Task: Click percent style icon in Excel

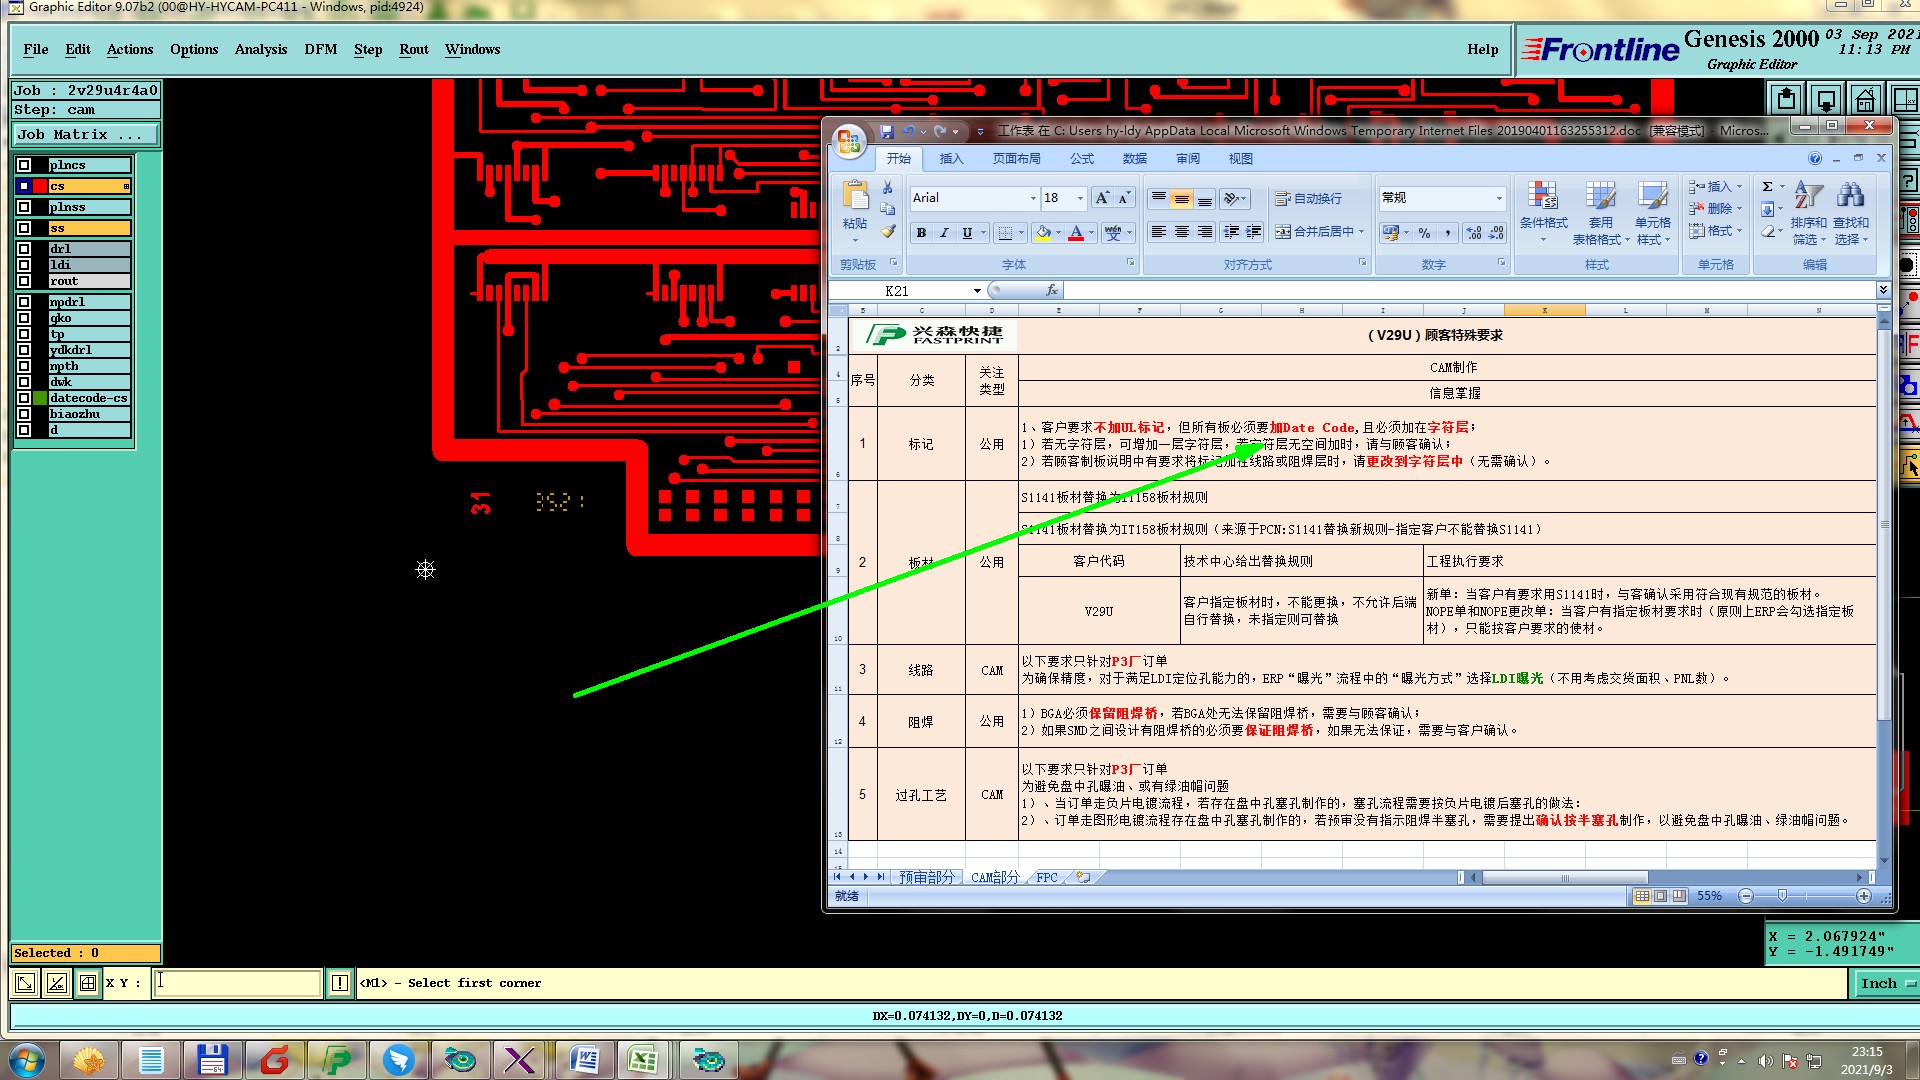Action: (1424, 232)
